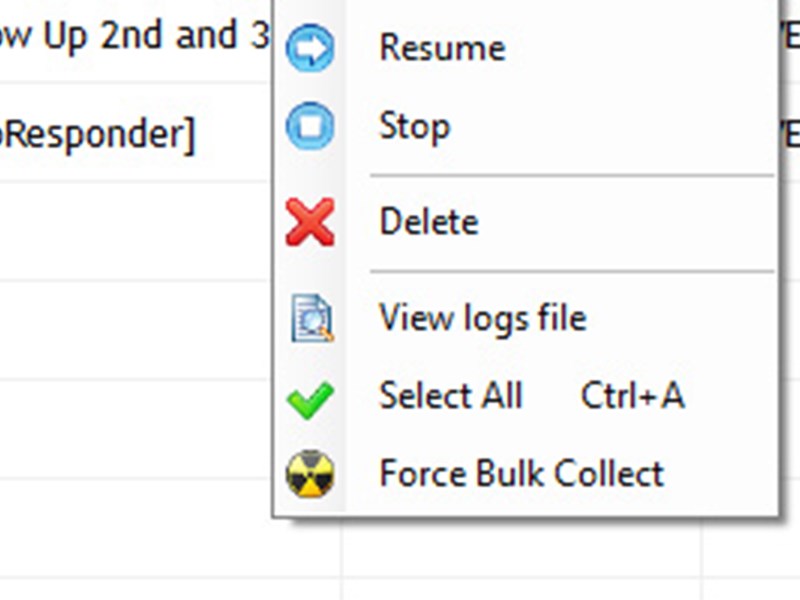Click the blue Stop square icon
Screen dimensions: 800x600
coord(312,124)
